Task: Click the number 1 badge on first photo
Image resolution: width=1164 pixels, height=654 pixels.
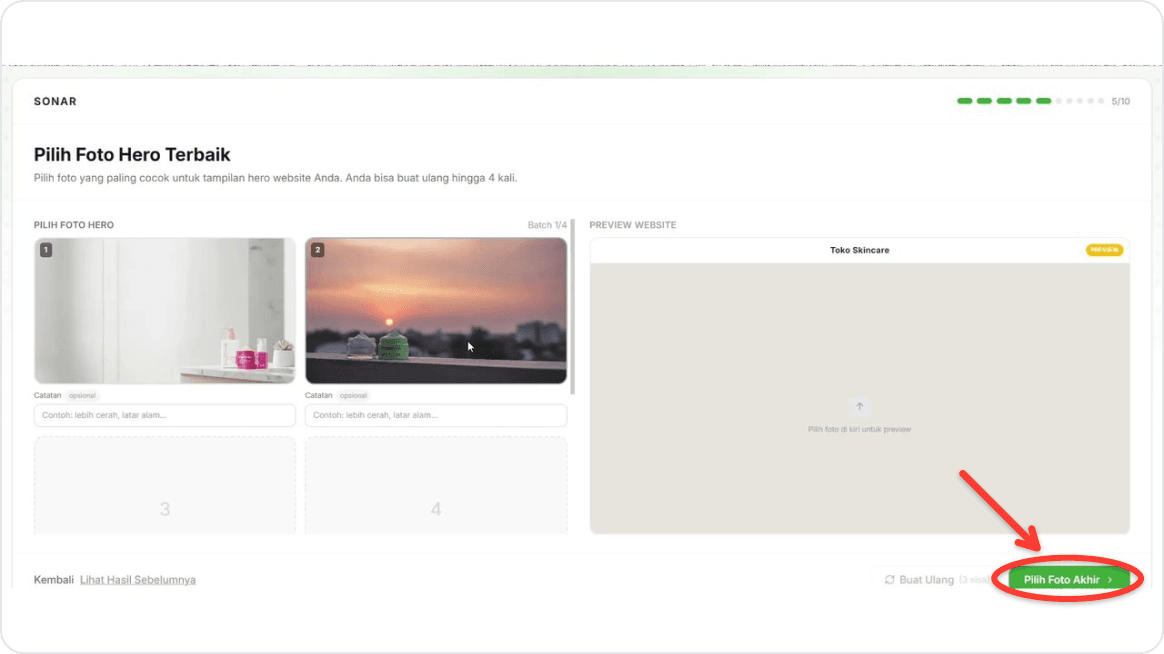Action: coord(46,250)
